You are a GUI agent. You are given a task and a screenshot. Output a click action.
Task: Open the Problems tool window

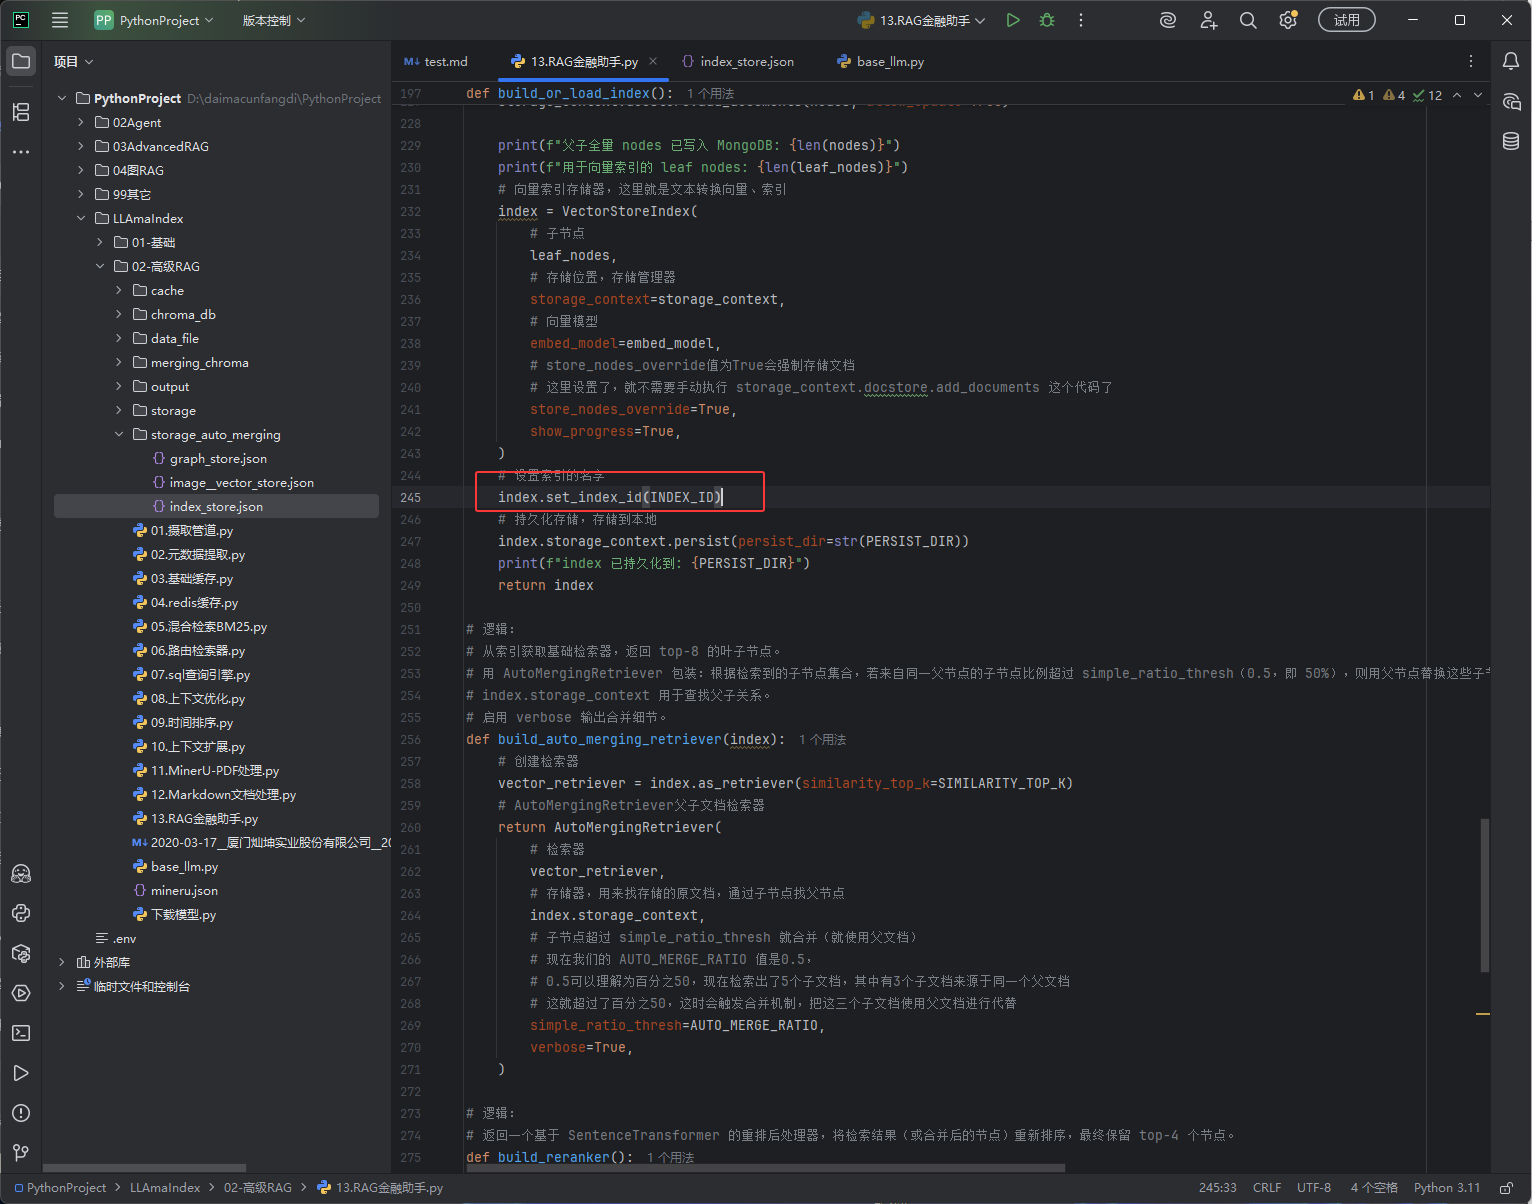coord(21,1113)
